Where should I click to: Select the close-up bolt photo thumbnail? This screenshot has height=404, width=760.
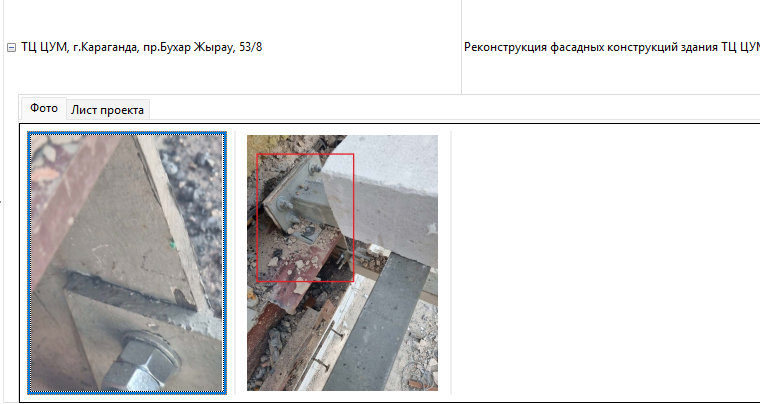point(127,263)
